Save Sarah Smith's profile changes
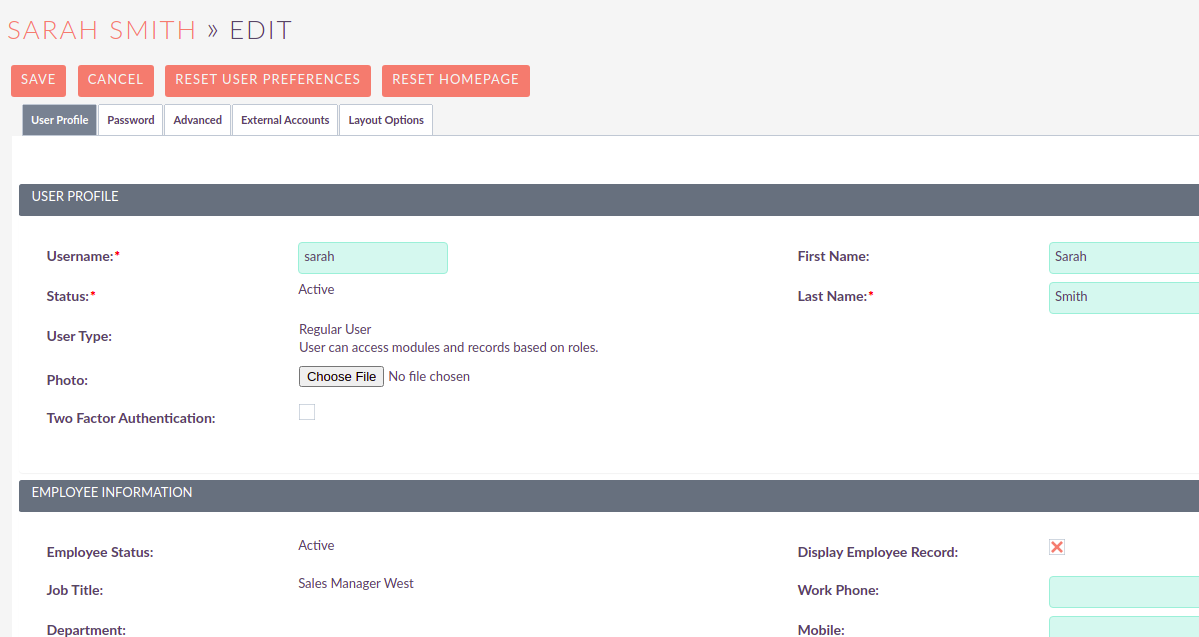The width and height of the screenshot is (1199, 637). [x=38, y=80]
